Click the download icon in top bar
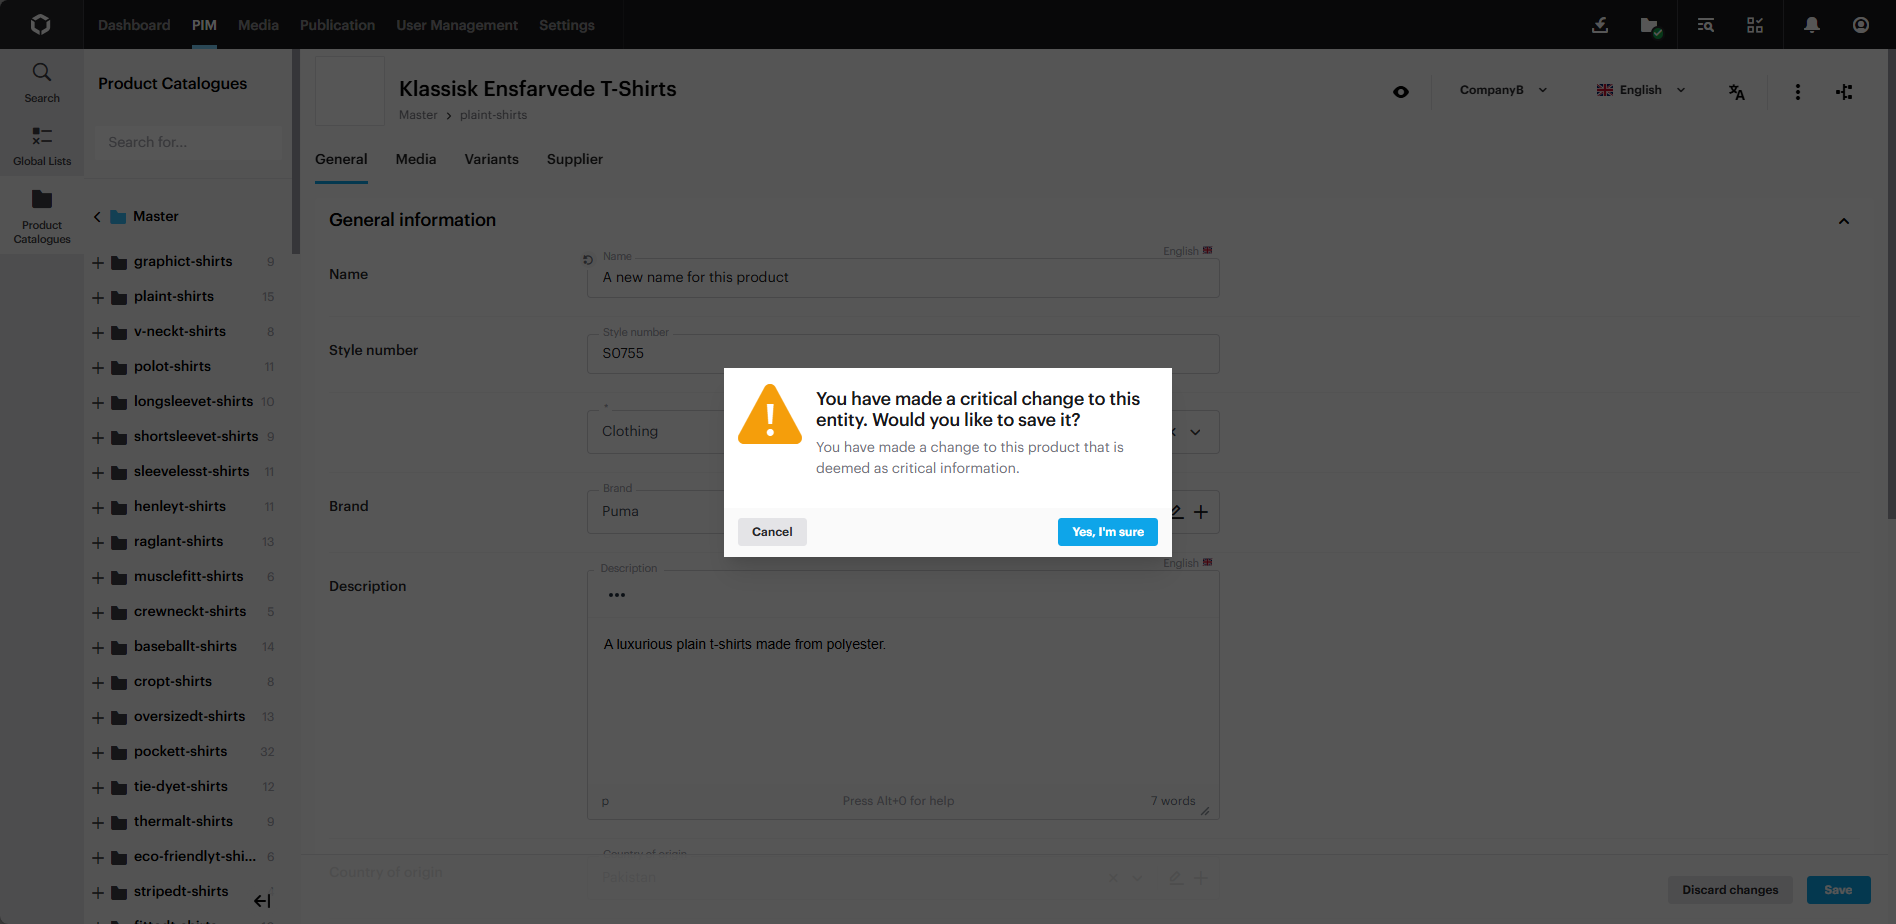The height and width of the screenshot is (924, 1896). pyautogui.click(x=1600, y=25)
